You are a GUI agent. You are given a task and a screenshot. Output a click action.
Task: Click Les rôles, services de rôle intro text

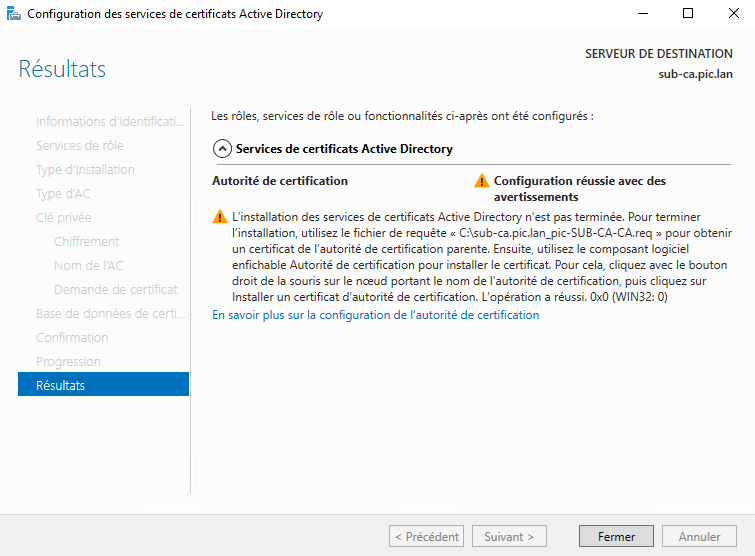click(x=403, y=116)
